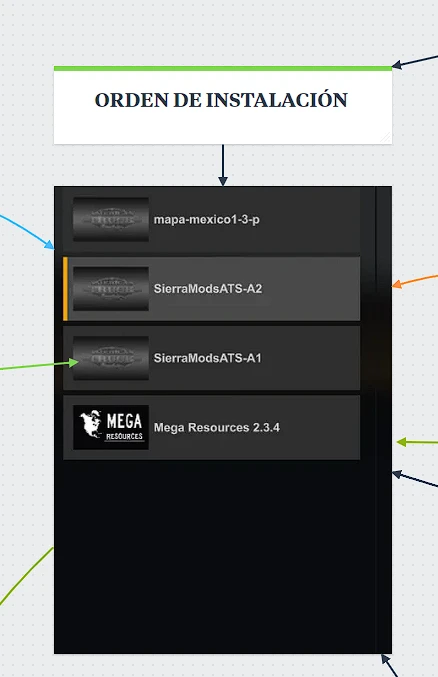The height and width of the screenshot is (677, 438).
Task: Select the dark connector arrow below the title card
Action: click(223, 165)
